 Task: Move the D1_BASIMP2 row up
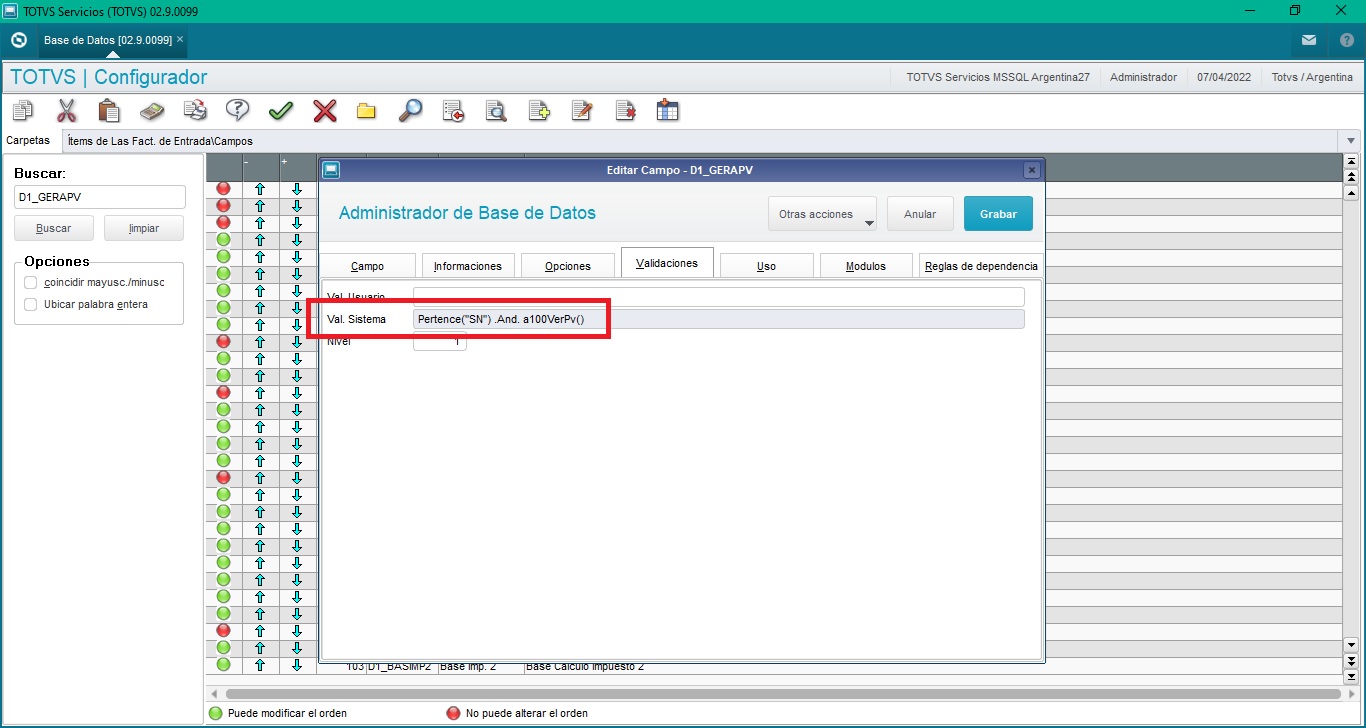coord(260,665)
